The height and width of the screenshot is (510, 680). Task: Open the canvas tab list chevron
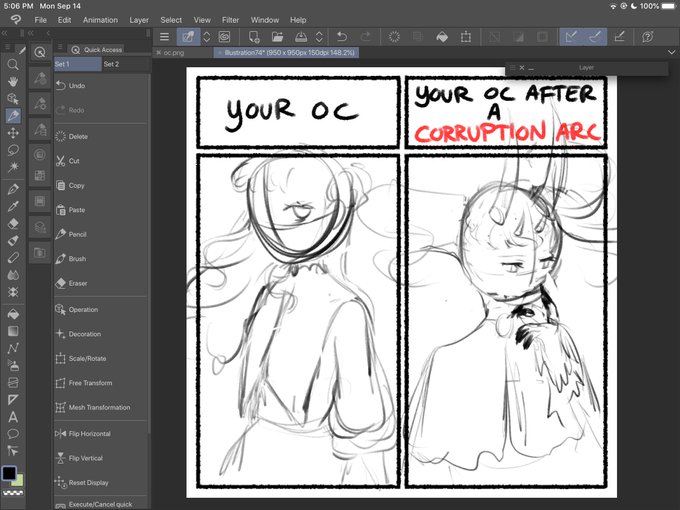tap(671, 52)
